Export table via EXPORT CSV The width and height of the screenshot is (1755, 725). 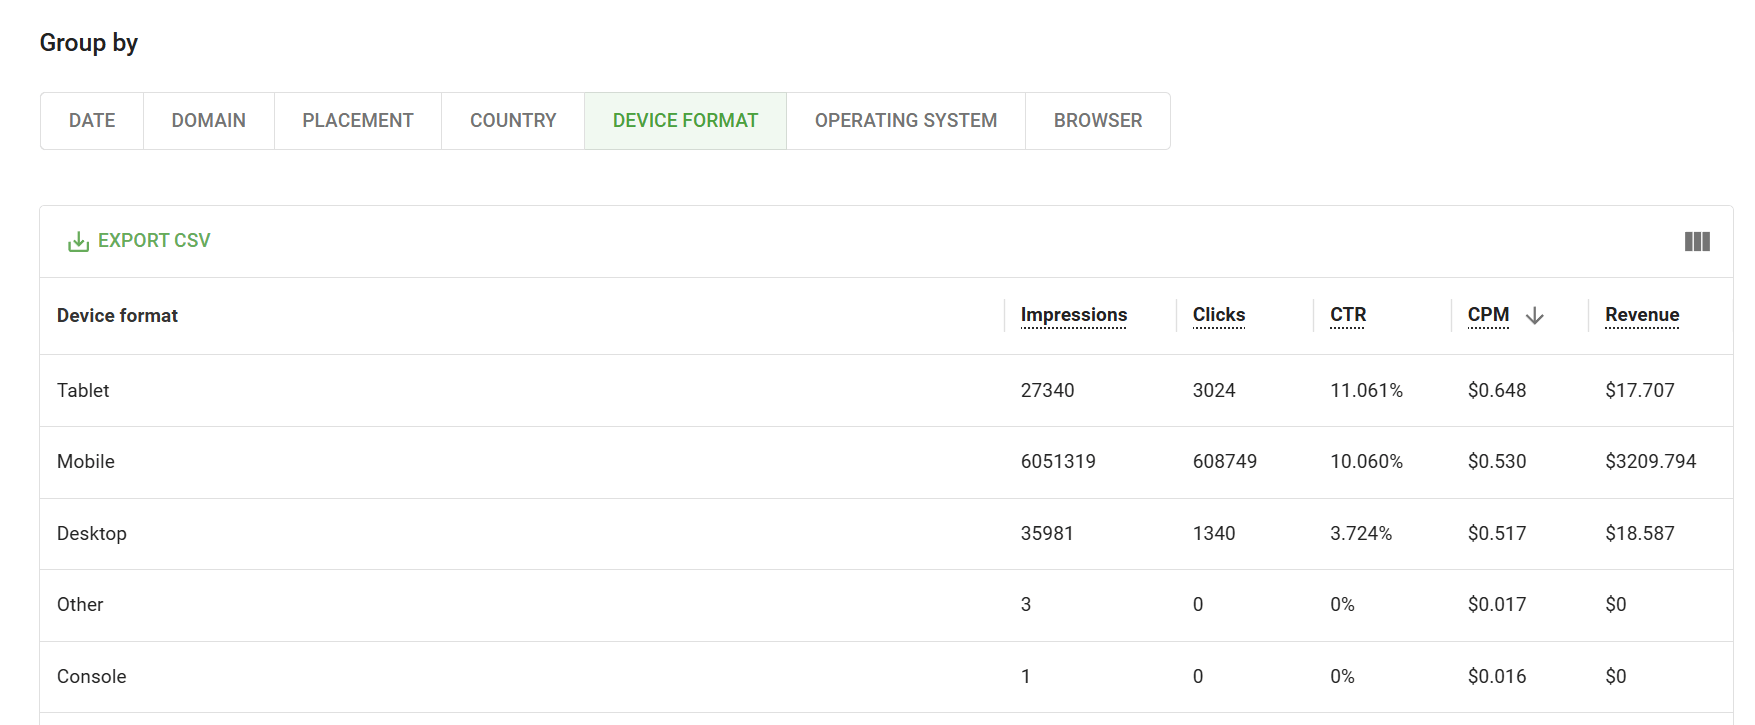[x=139, y=241]
